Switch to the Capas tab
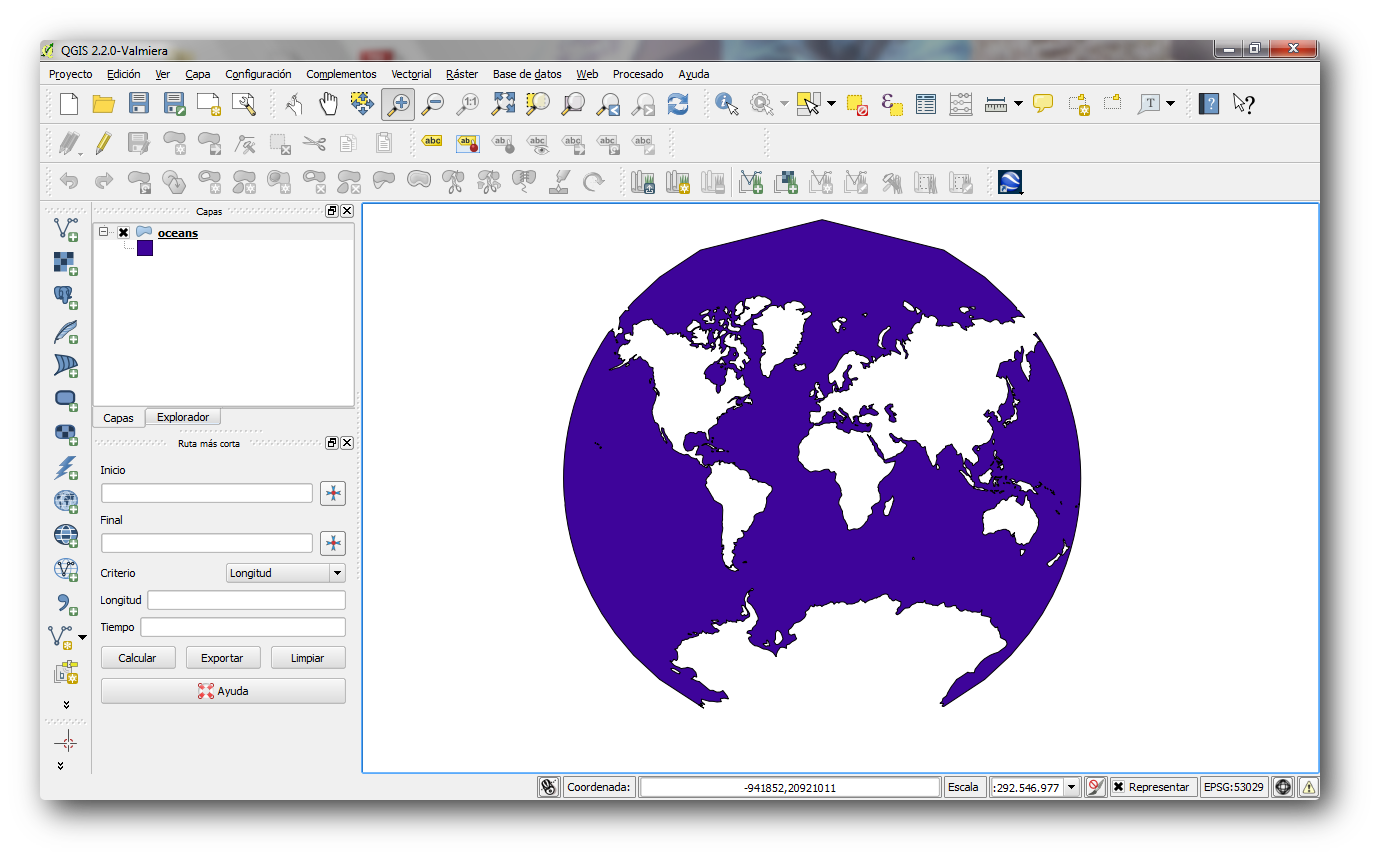1380x860 pixels. 118,418
